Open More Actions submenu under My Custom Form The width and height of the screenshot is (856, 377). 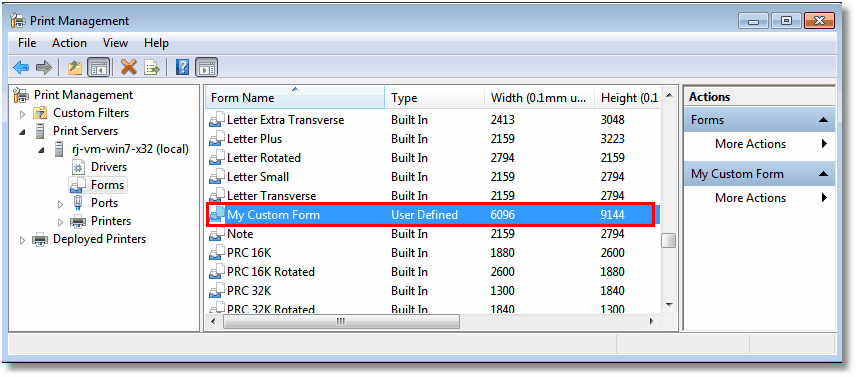tap(759, 198)
